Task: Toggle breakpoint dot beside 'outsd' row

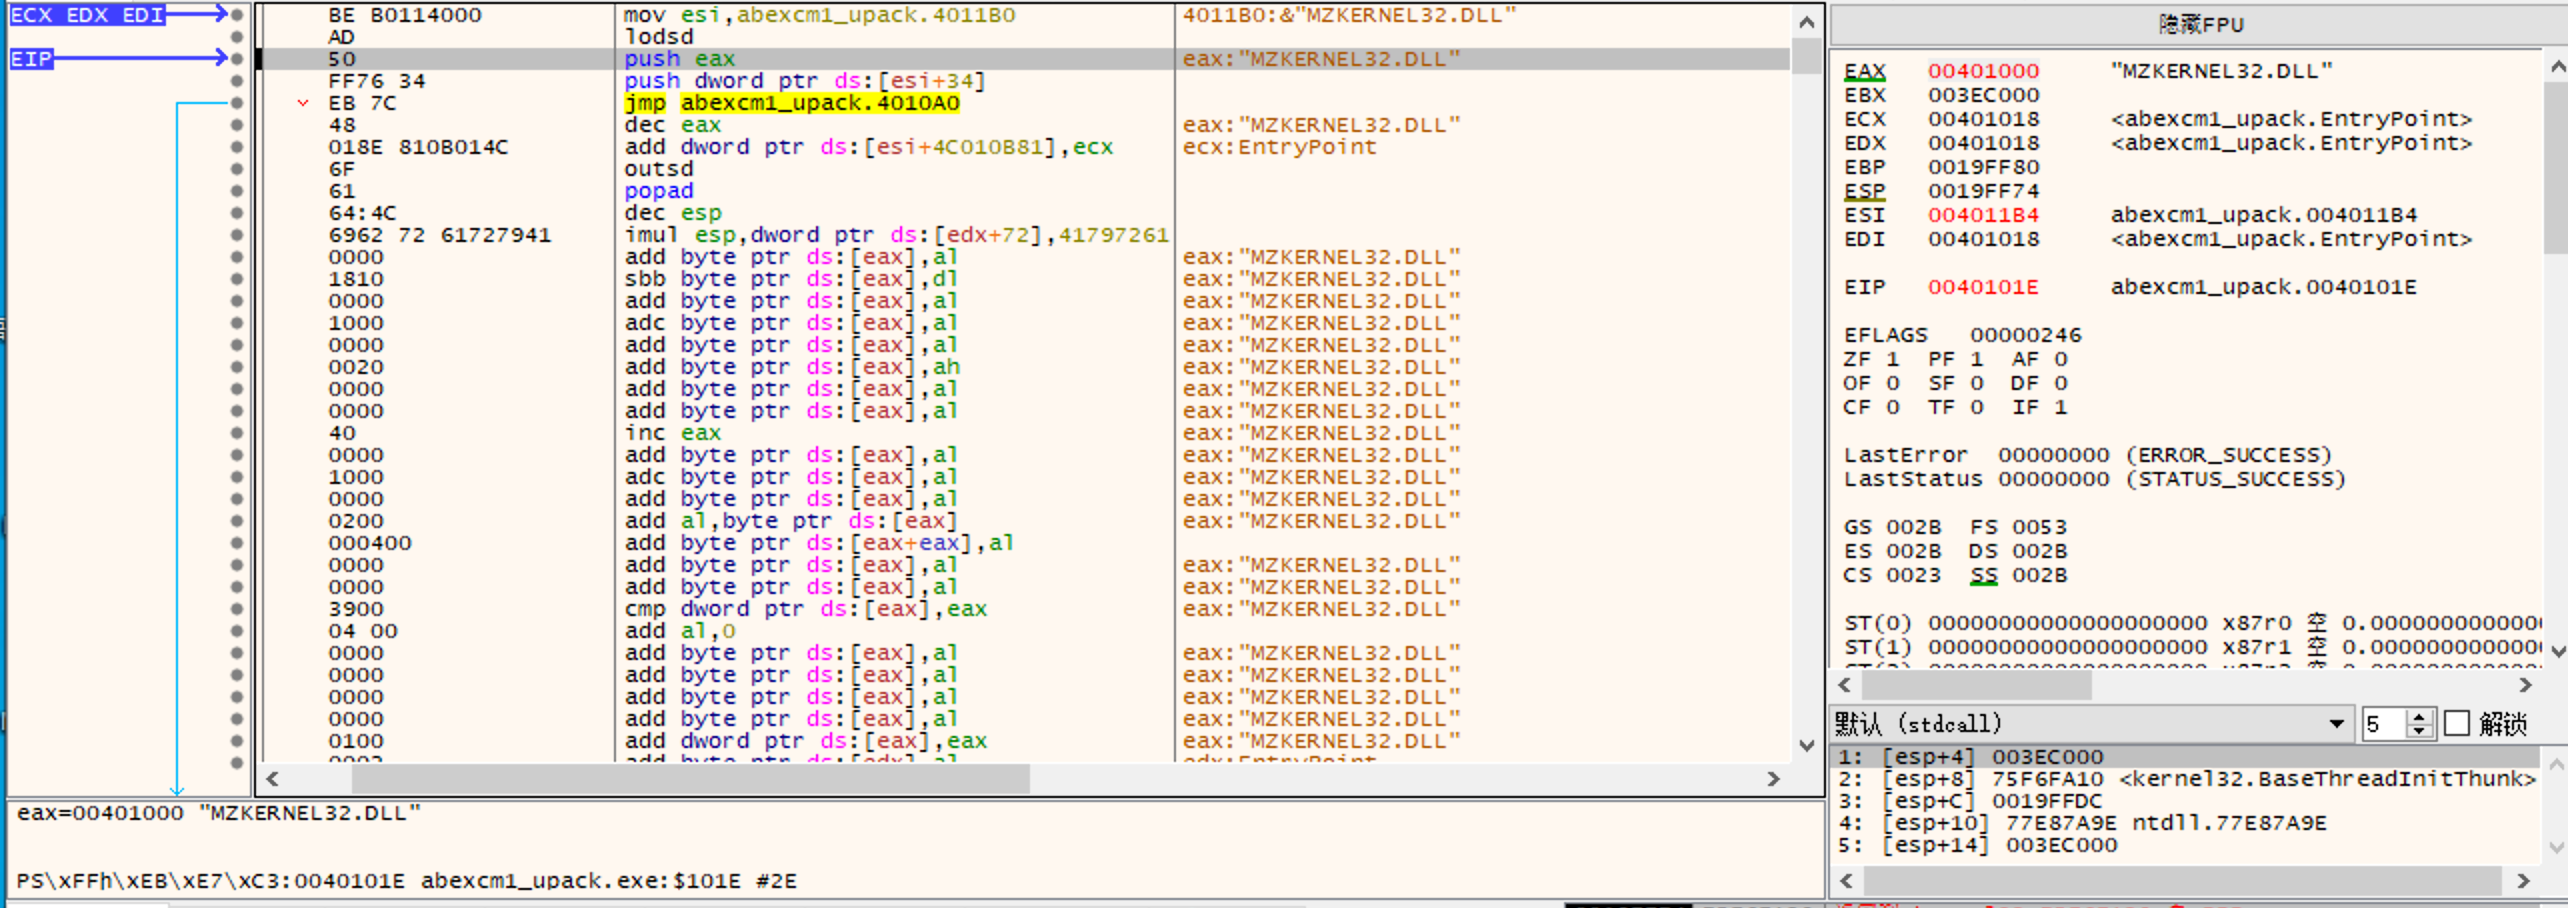Action: [237, 169]
